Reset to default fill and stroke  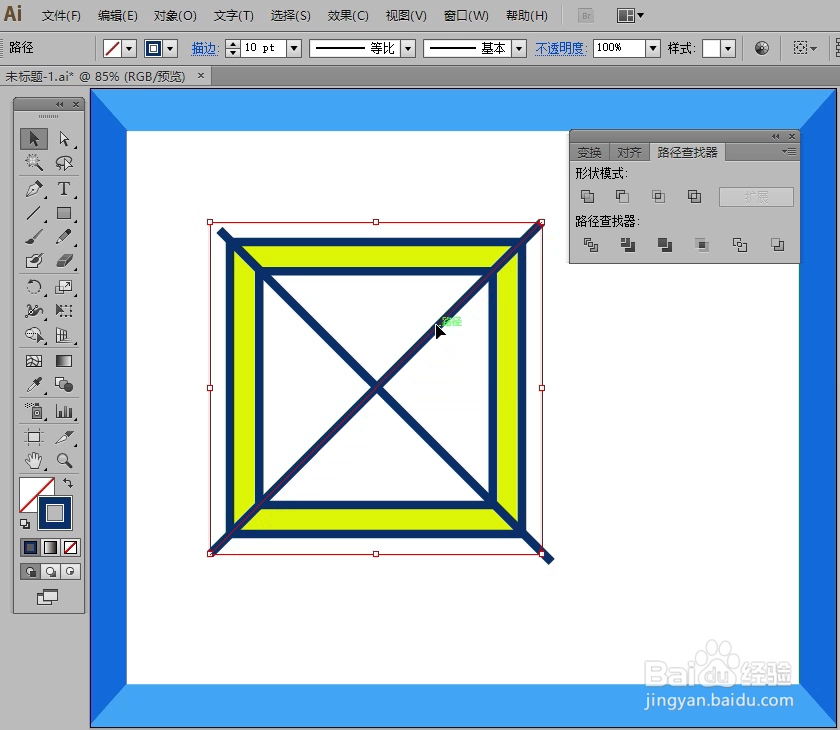tap(25, 523)
